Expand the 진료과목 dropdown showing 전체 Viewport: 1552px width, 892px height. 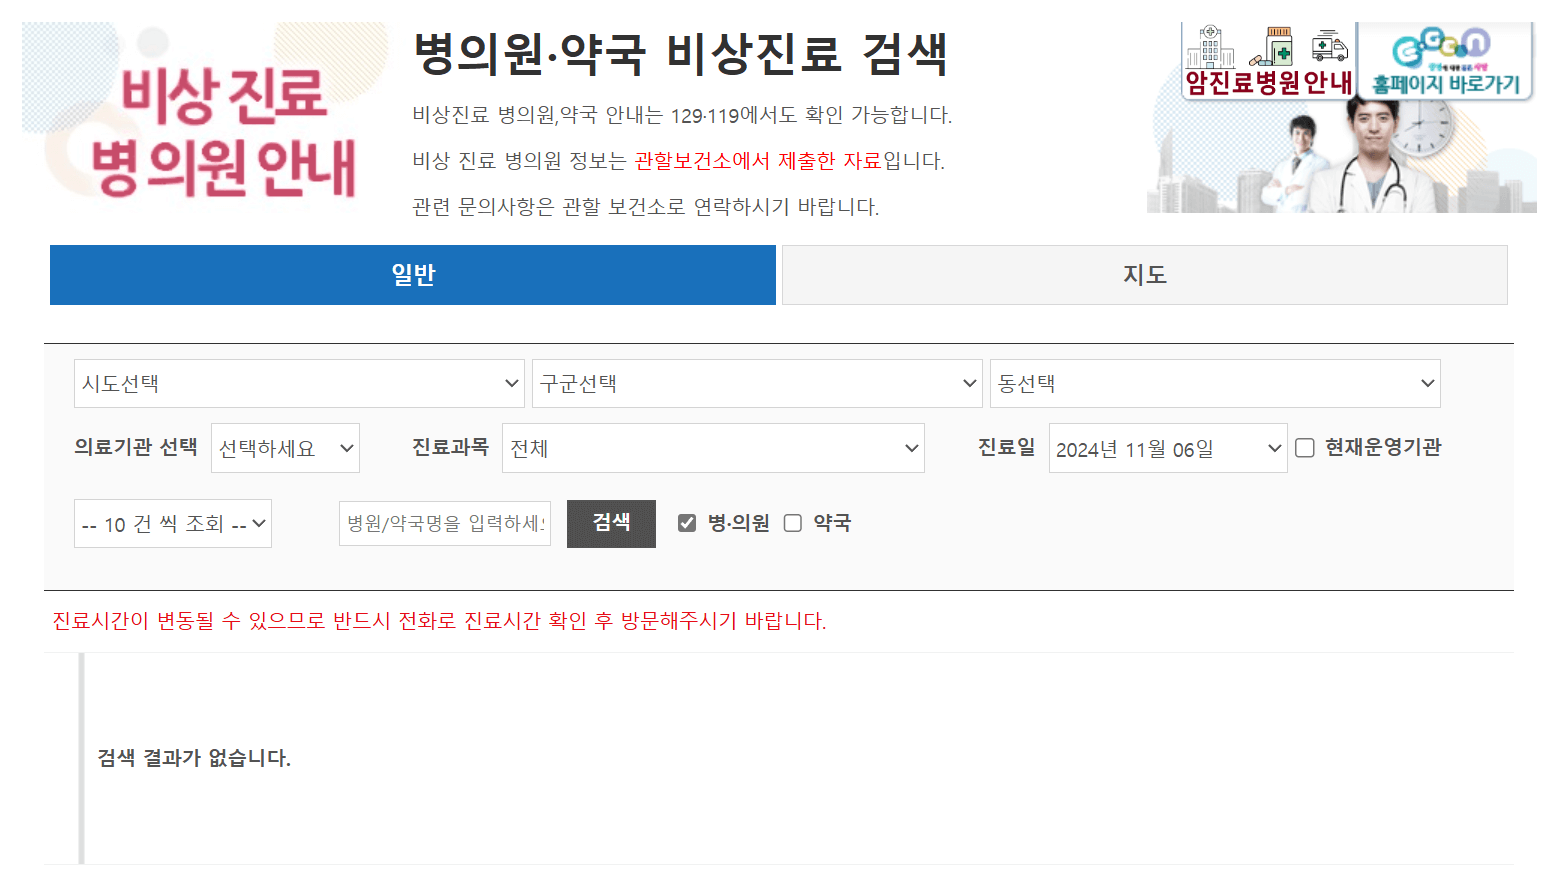click(713, 448)
